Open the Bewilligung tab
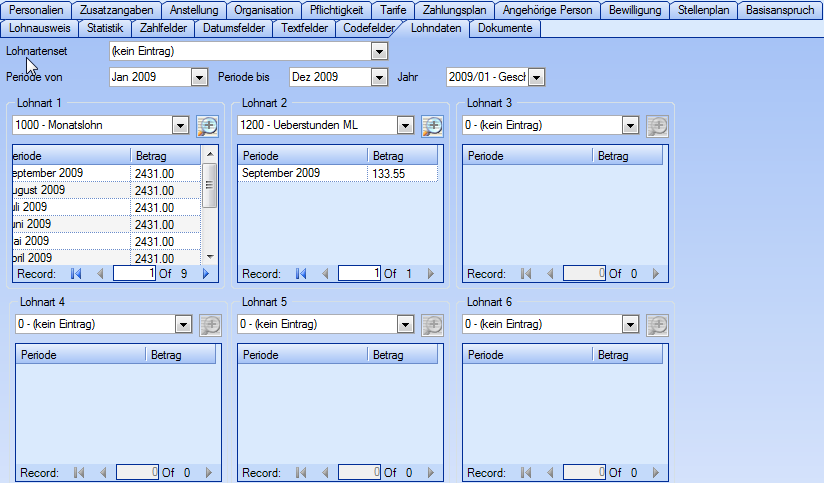The image size is (824, 483). click(635, 10)
